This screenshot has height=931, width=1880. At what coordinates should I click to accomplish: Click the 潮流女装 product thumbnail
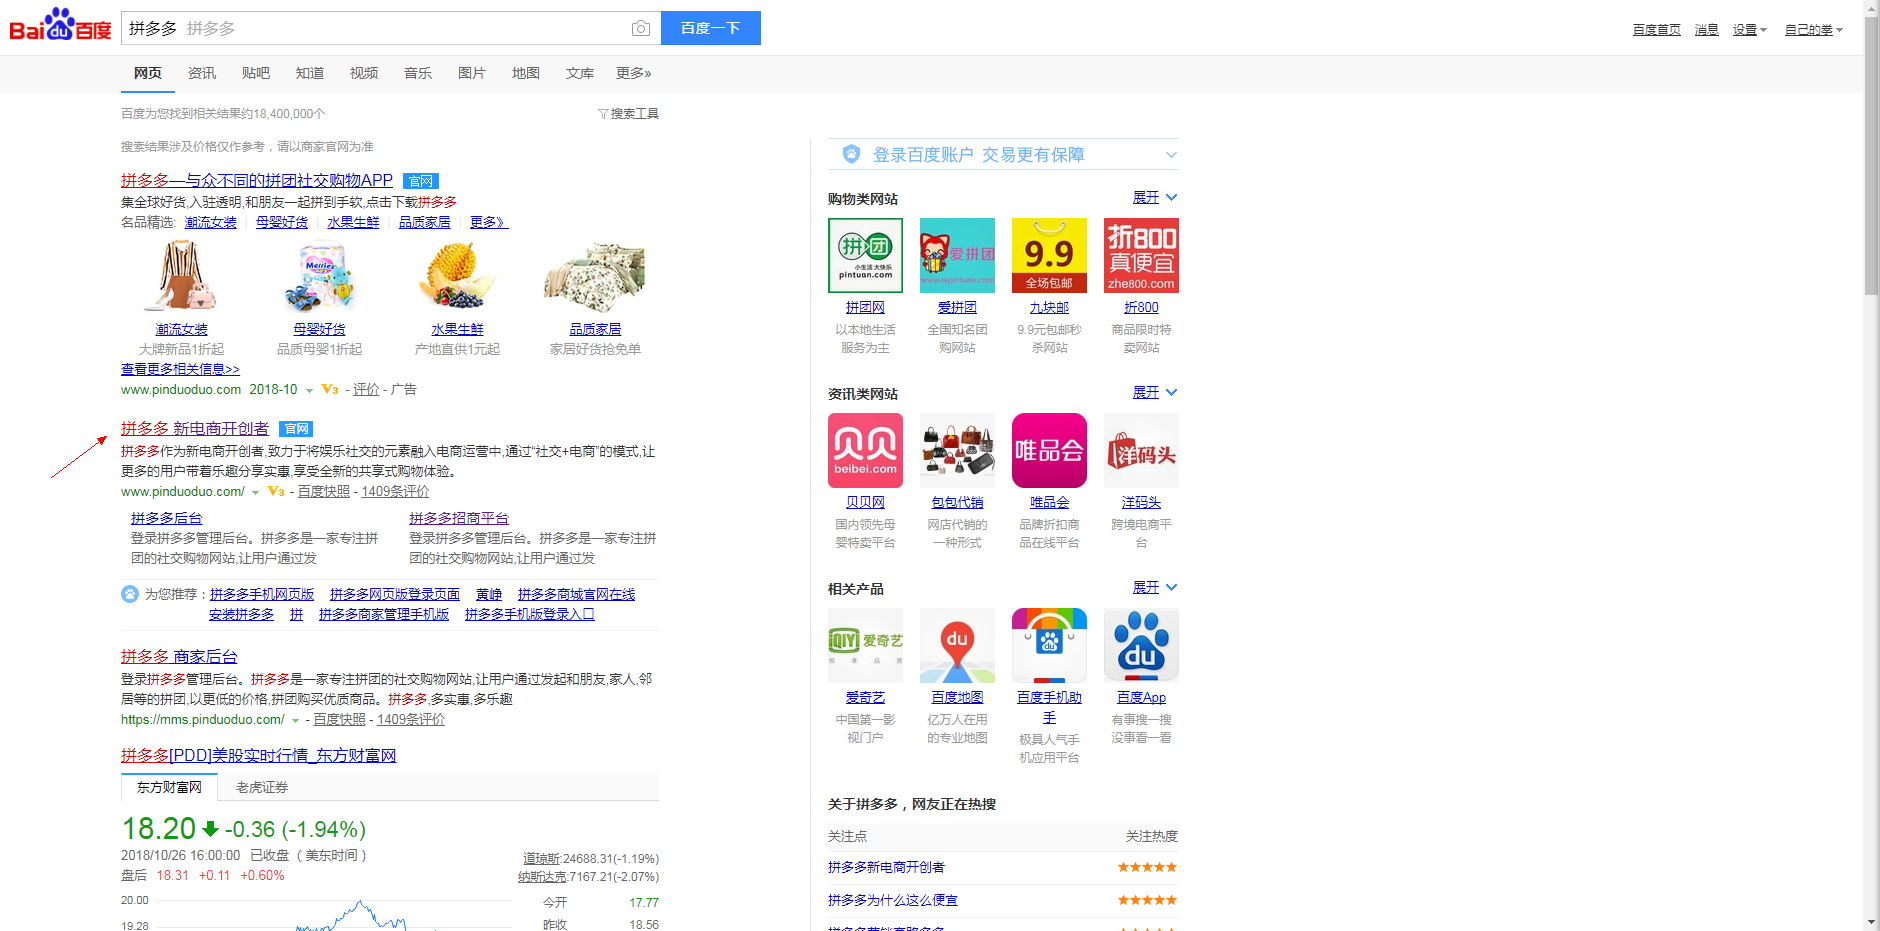pos(181,276)
